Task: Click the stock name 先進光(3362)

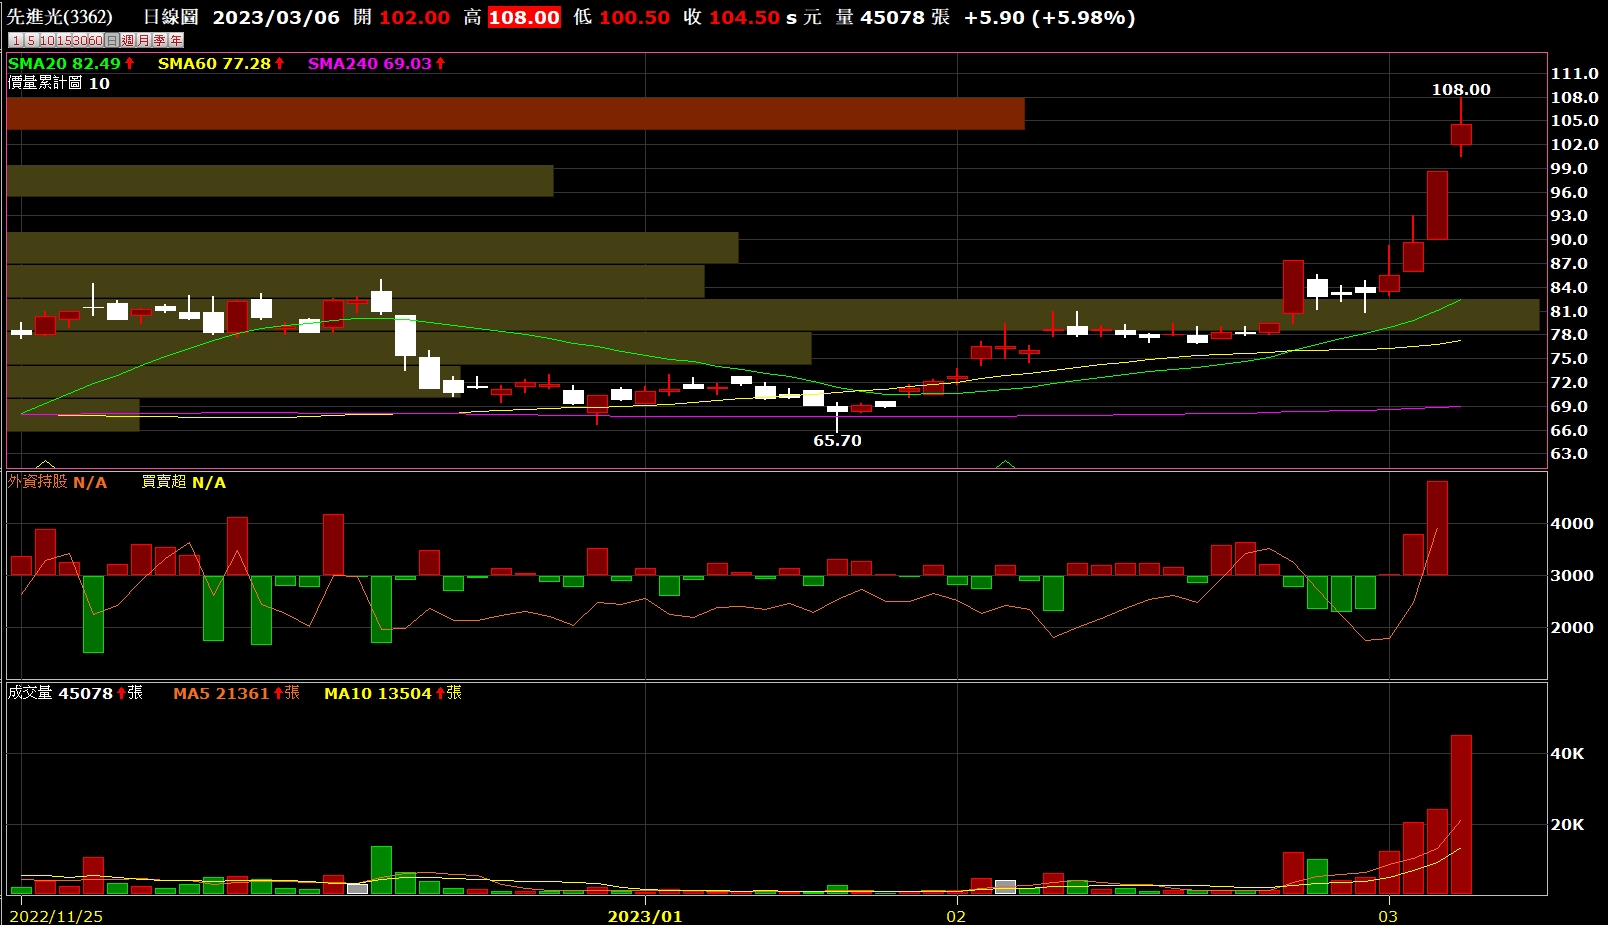Action: [x=60, y=17]
